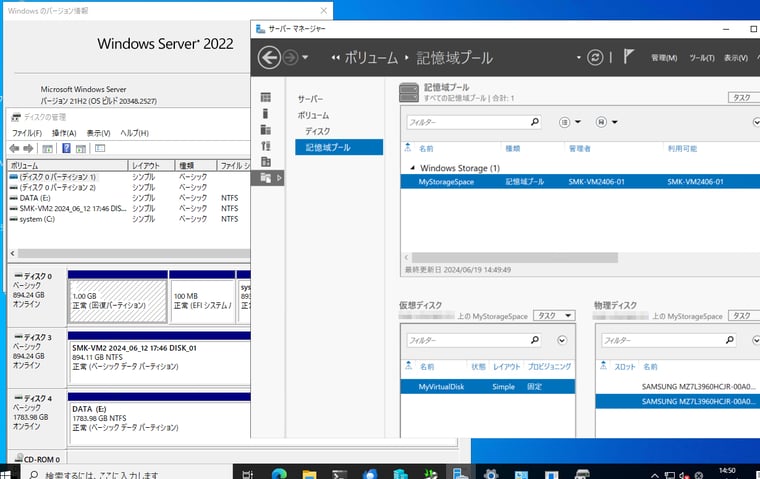This screenshot has height=479, width=760.
Task: Select the MyVirtualDisk row
Action: tap(488, 386)
